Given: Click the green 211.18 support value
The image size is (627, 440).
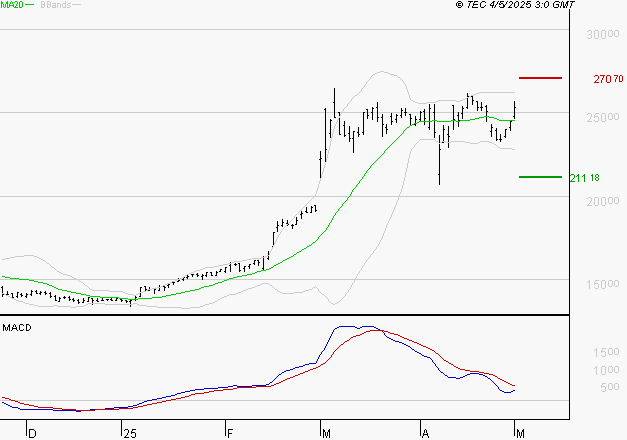Looking at the screenshot, I should 585,178.
